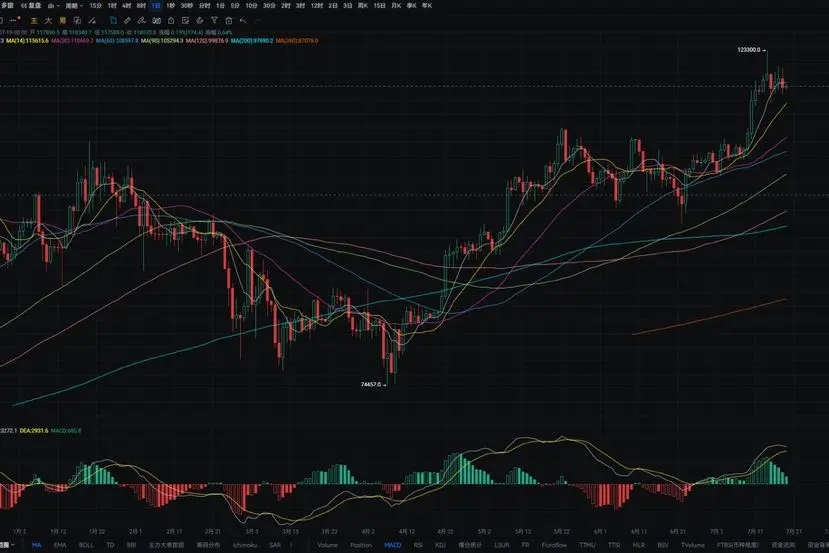
Task: Toggle the EMA indicator
Action: (60, 545)
